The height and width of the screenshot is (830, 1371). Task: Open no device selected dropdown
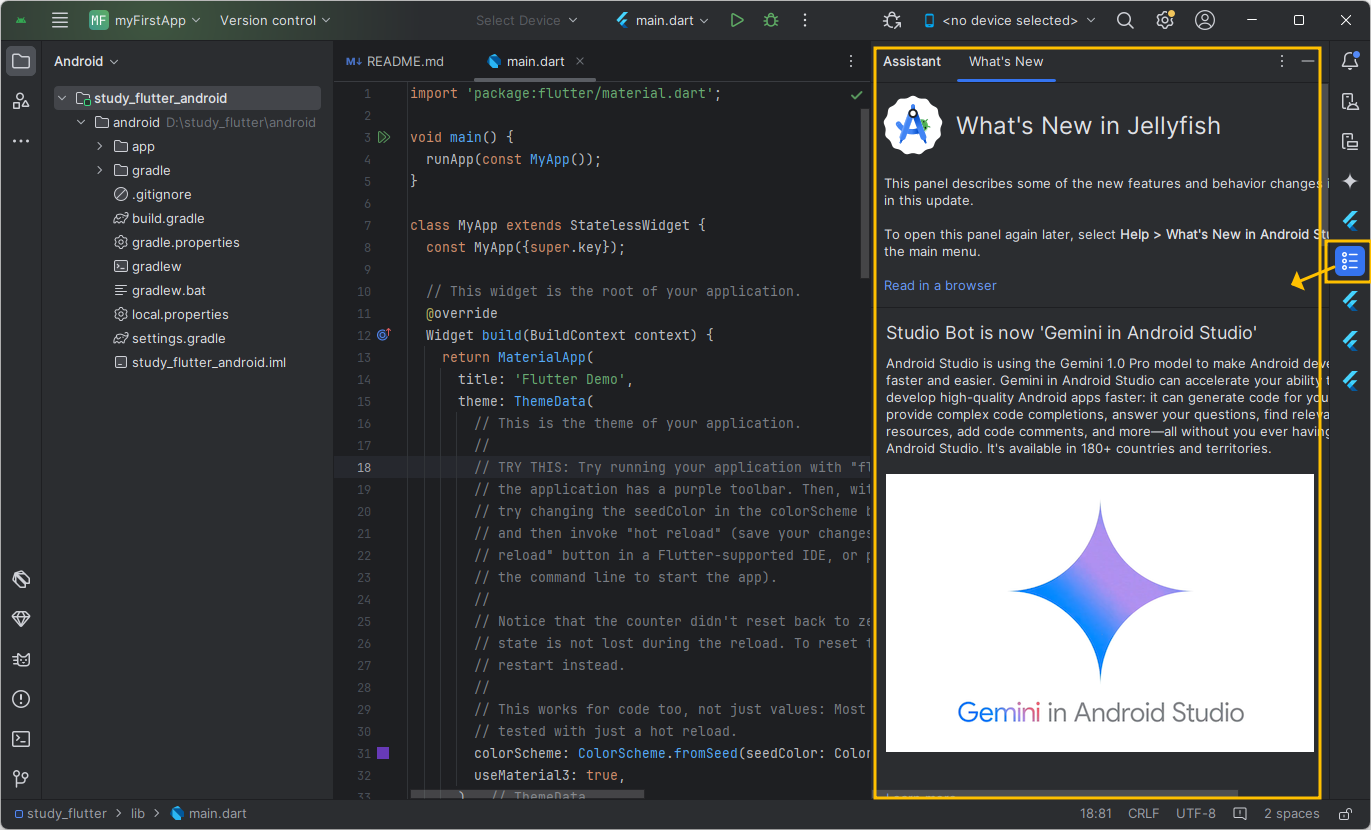[1008, 20]
